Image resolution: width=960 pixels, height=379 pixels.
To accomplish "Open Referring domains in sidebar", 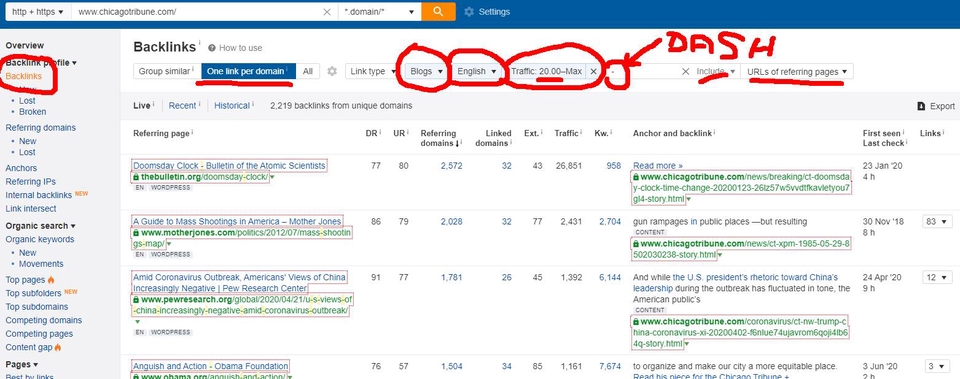I will pyautogui.click(x=40, y=127).
